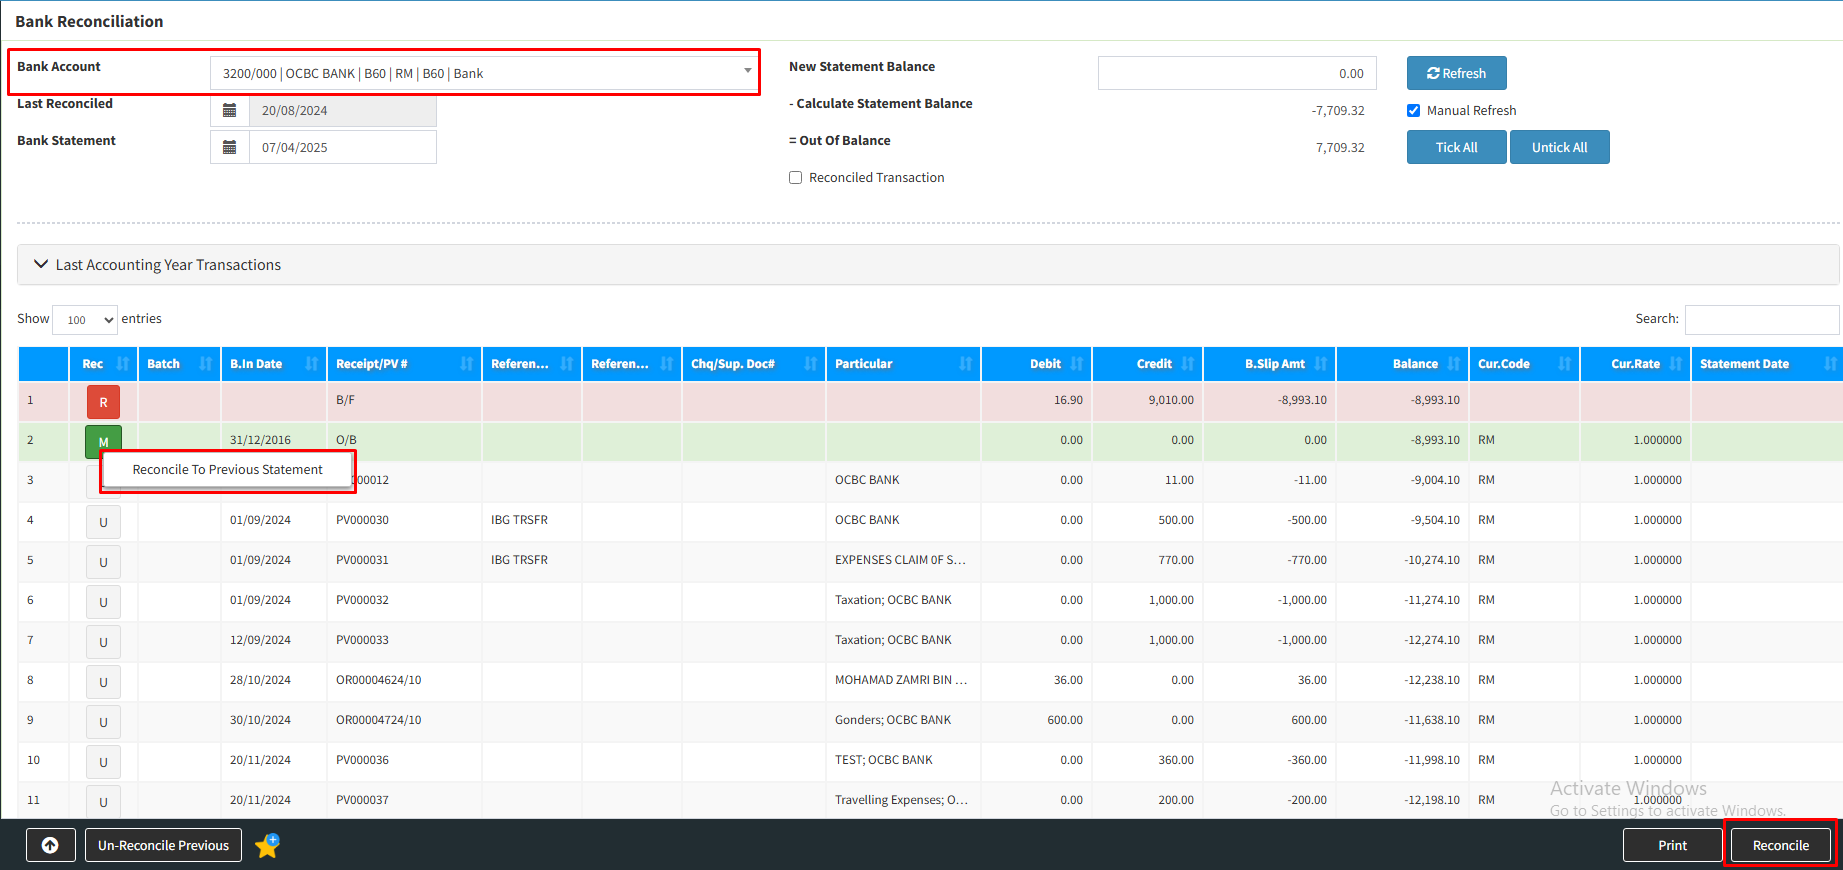Click the scroll-to-top arrow icon

[x=50, y=845]
